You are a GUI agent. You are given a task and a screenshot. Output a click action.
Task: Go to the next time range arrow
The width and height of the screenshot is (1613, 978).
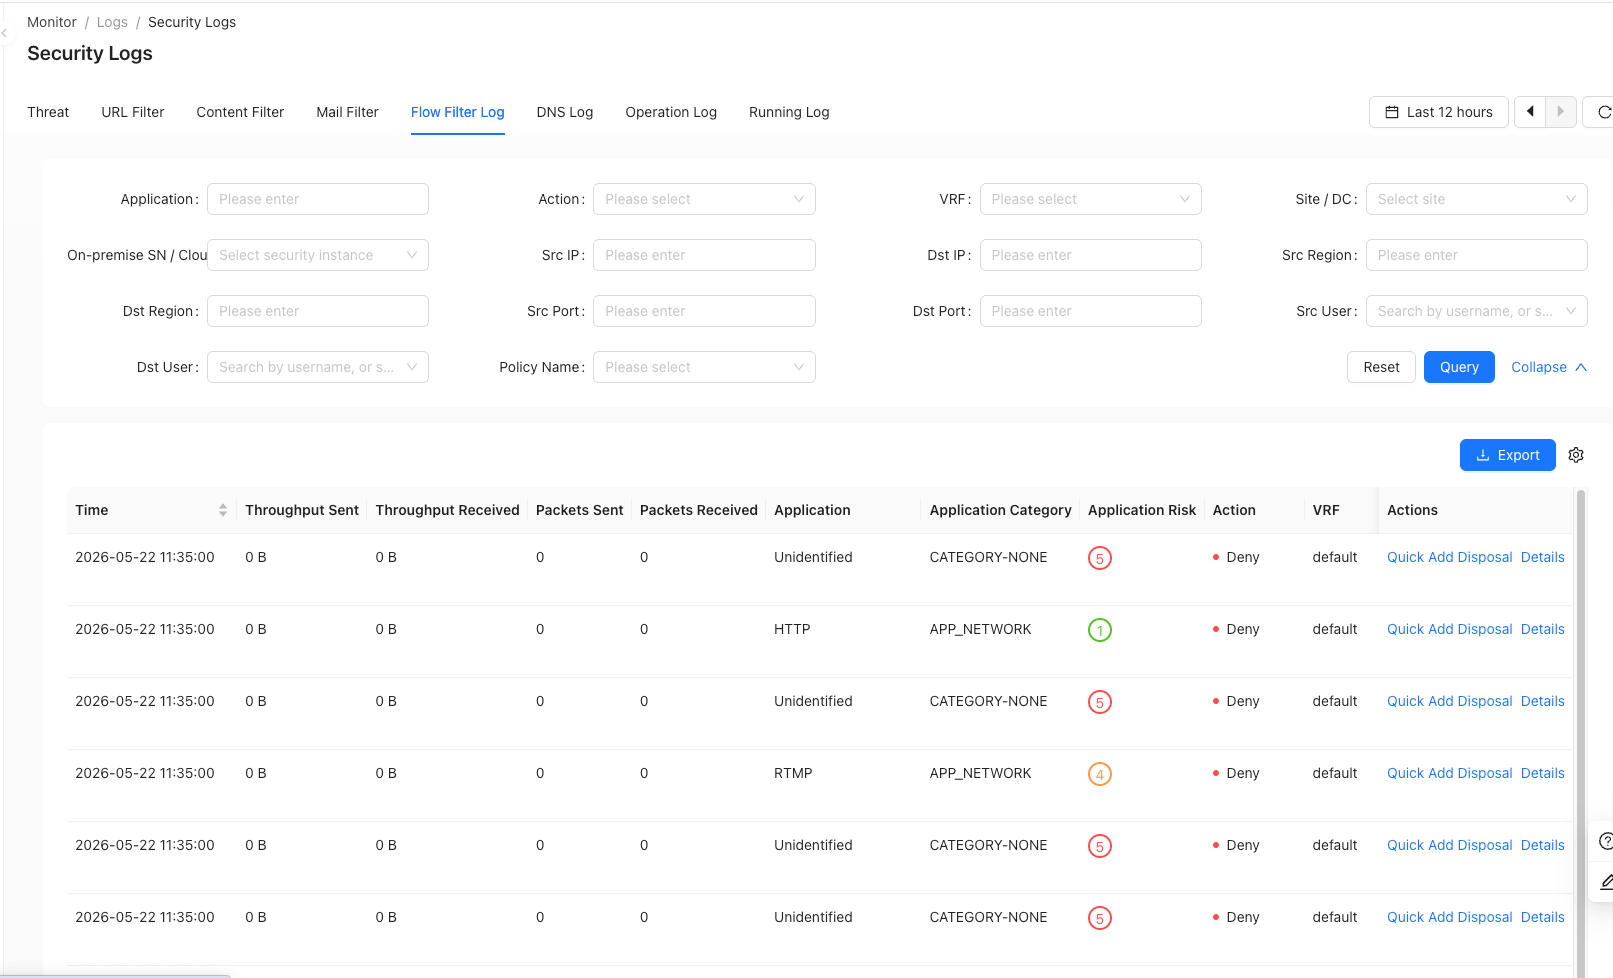click(x=1561, y=112)
